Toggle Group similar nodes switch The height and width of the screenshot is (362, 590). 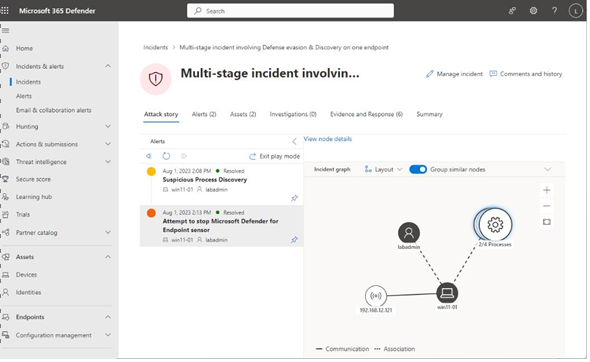tap(418, 169)
